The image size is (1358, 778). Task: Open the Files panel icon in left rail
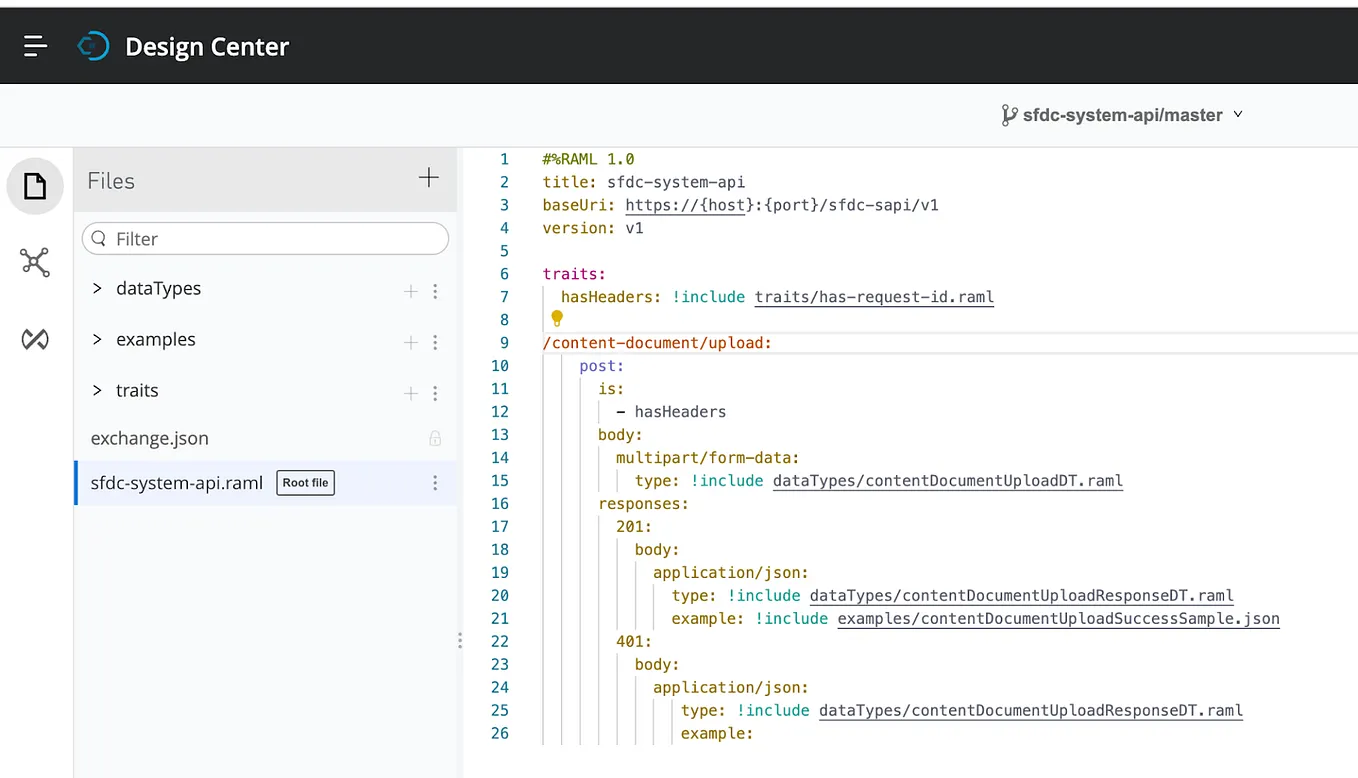[35, 185]
